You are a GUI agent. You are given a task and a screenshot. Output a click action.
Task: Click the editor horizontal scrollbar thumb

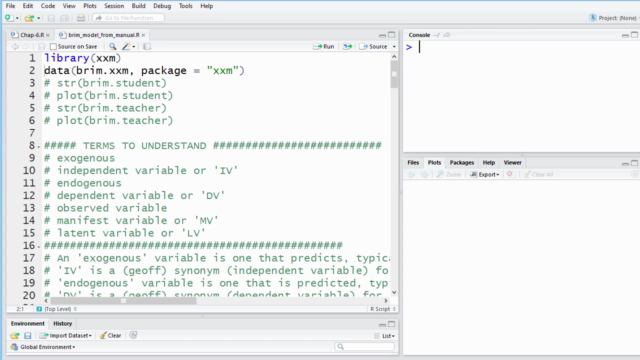pos(123,301)
